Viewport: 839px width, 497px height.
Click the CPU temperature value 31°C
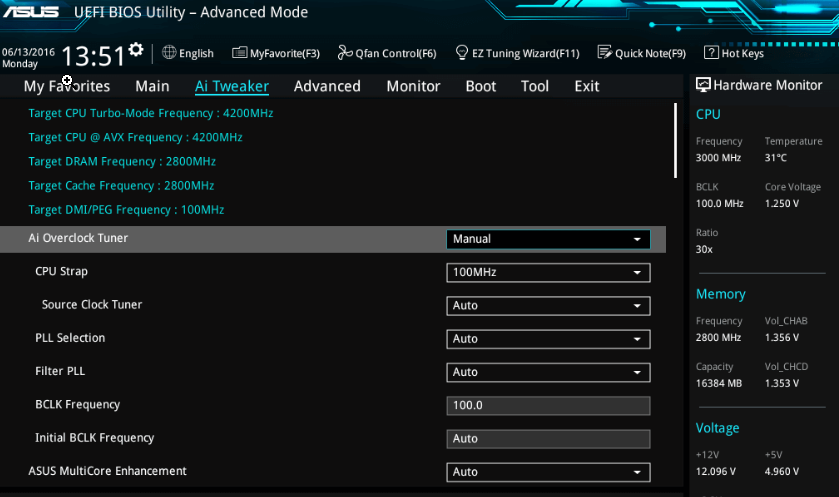[775, 158]
